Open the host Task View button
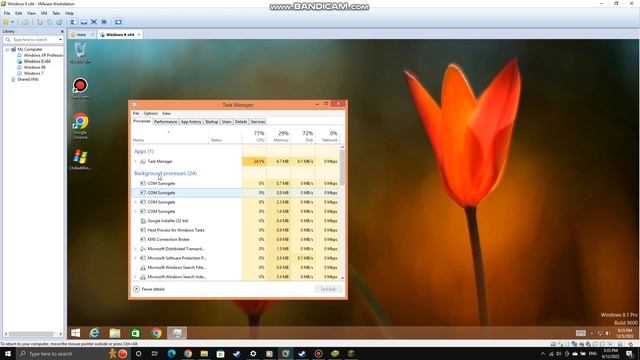The height and width of the screenshot is (360, 640). [155, 354]
